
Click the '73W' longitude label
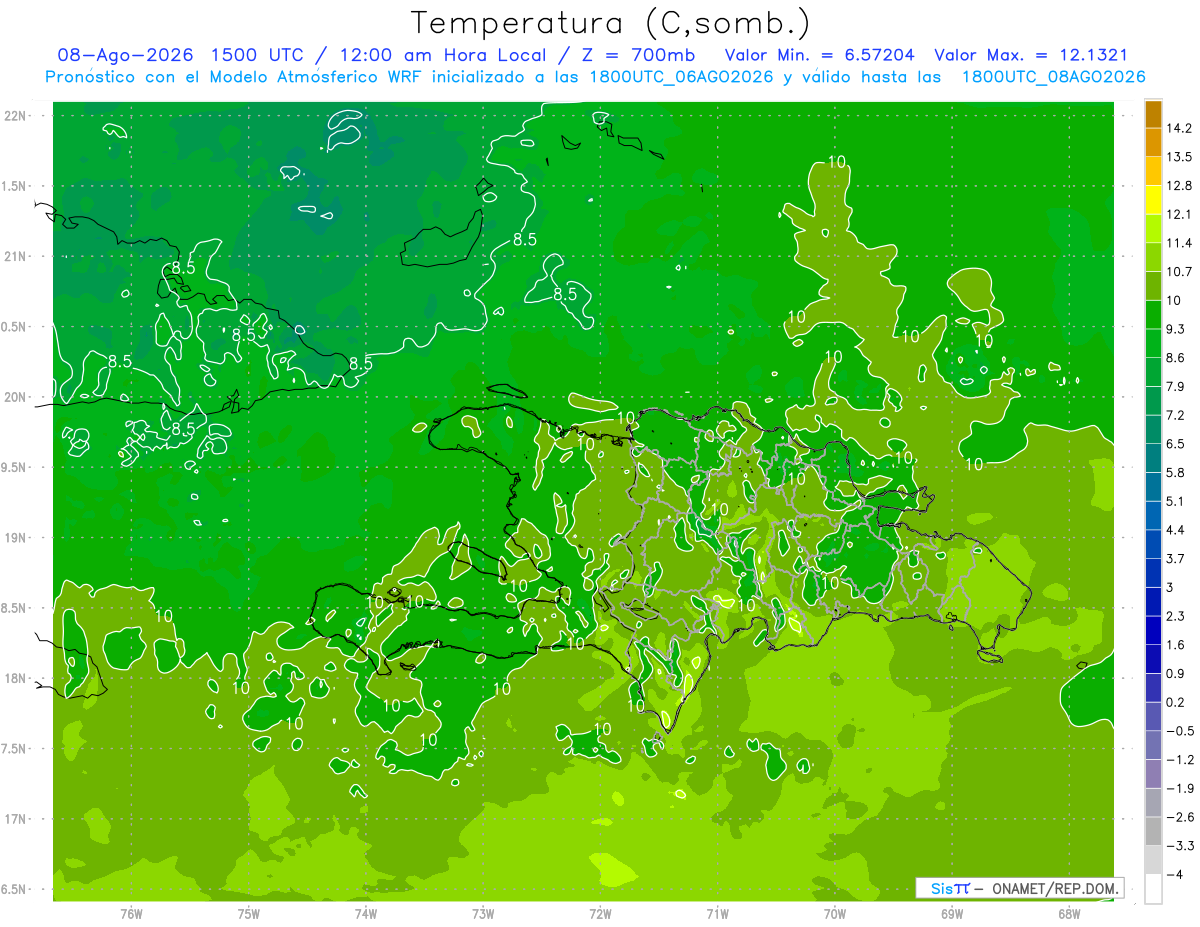coord(483,914)
